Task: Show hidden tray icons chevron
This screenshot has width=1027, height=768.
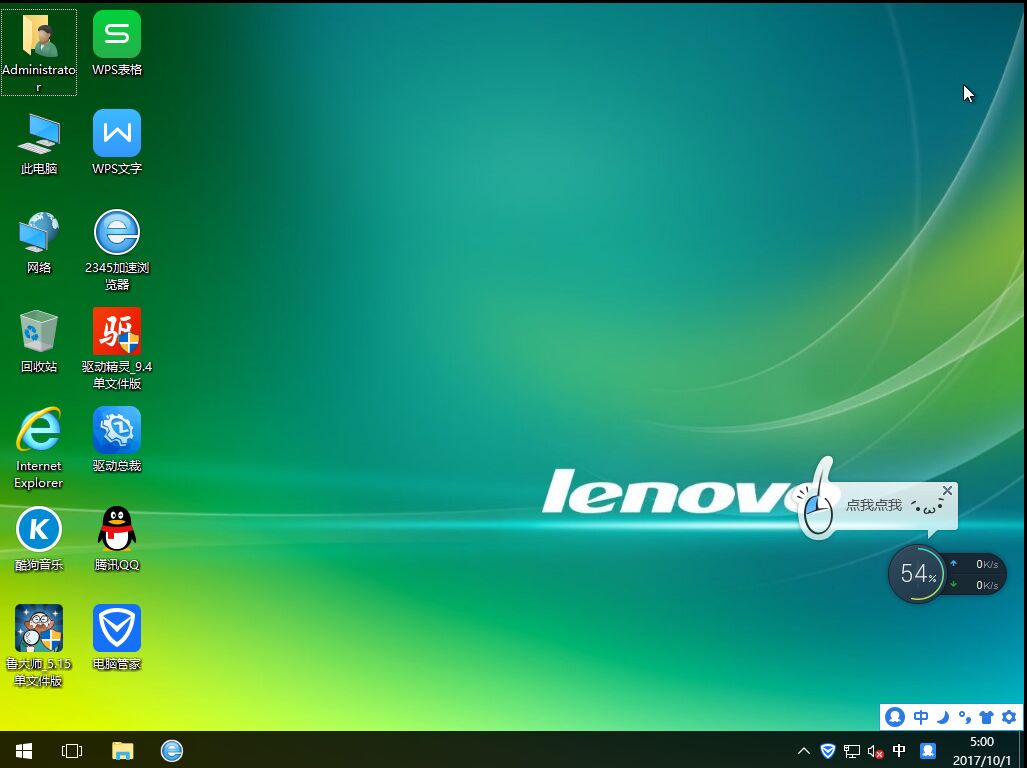Action: click(x=804, y=751)
